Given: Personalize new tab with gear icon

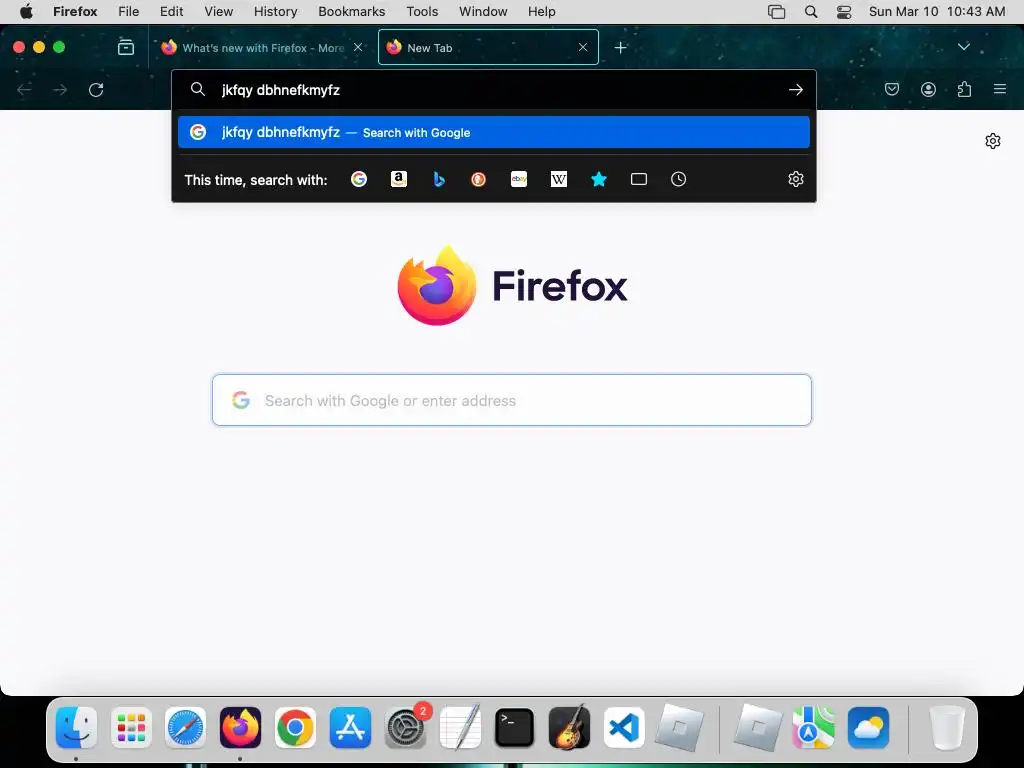Looking at the screenshot, I should click(x=993, y=141).
